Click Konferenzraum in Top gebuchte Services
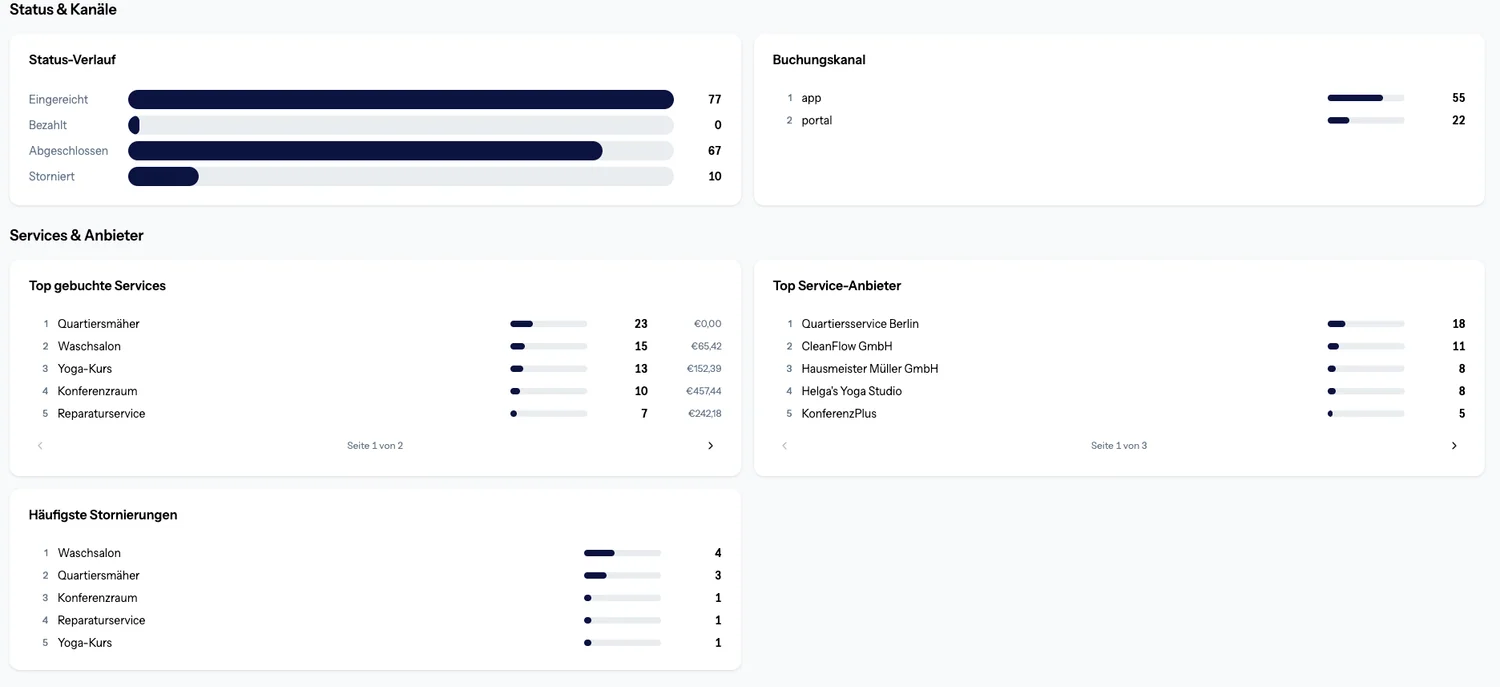Viewport: 1500px width, 687px height. (98, 391)
